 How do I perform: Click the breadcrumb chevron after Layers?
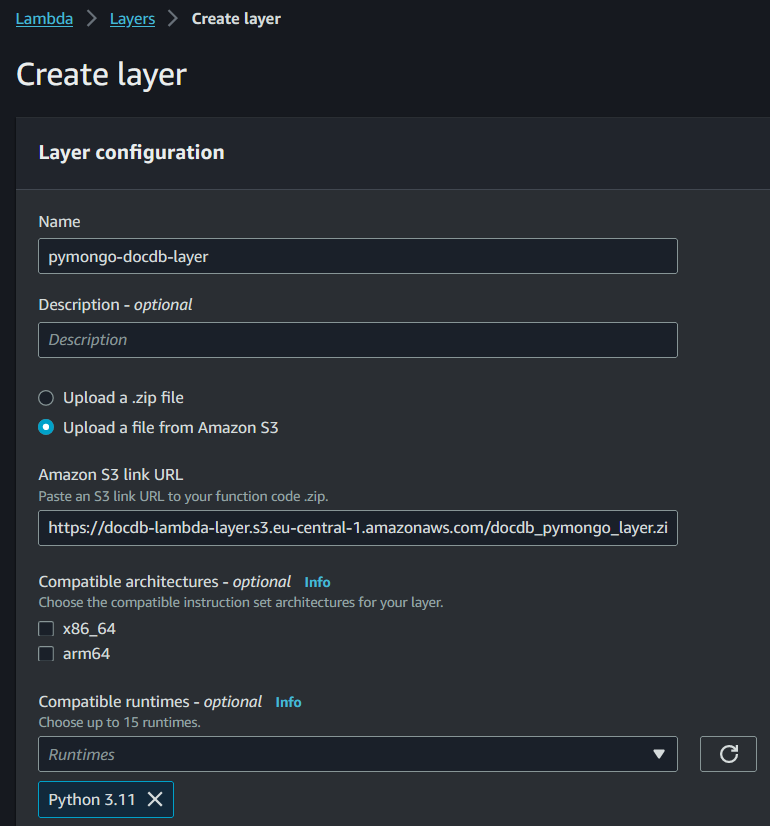[x=173, y=18]
